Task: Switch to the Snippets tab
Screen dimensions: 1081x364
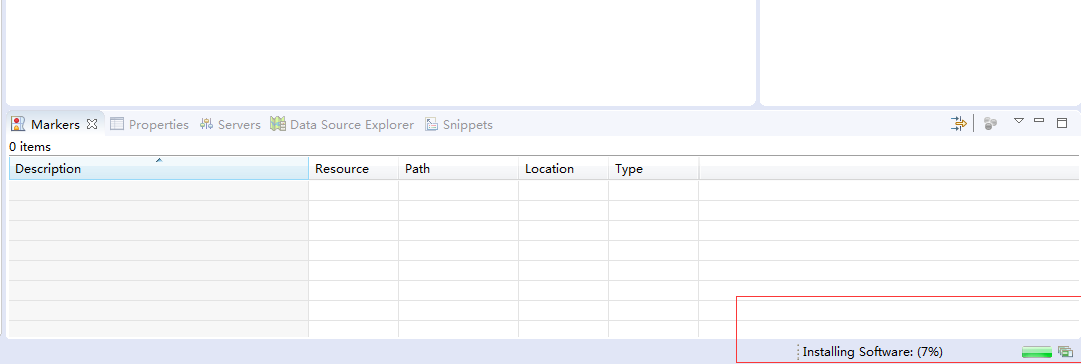Action: pos(458,125)
